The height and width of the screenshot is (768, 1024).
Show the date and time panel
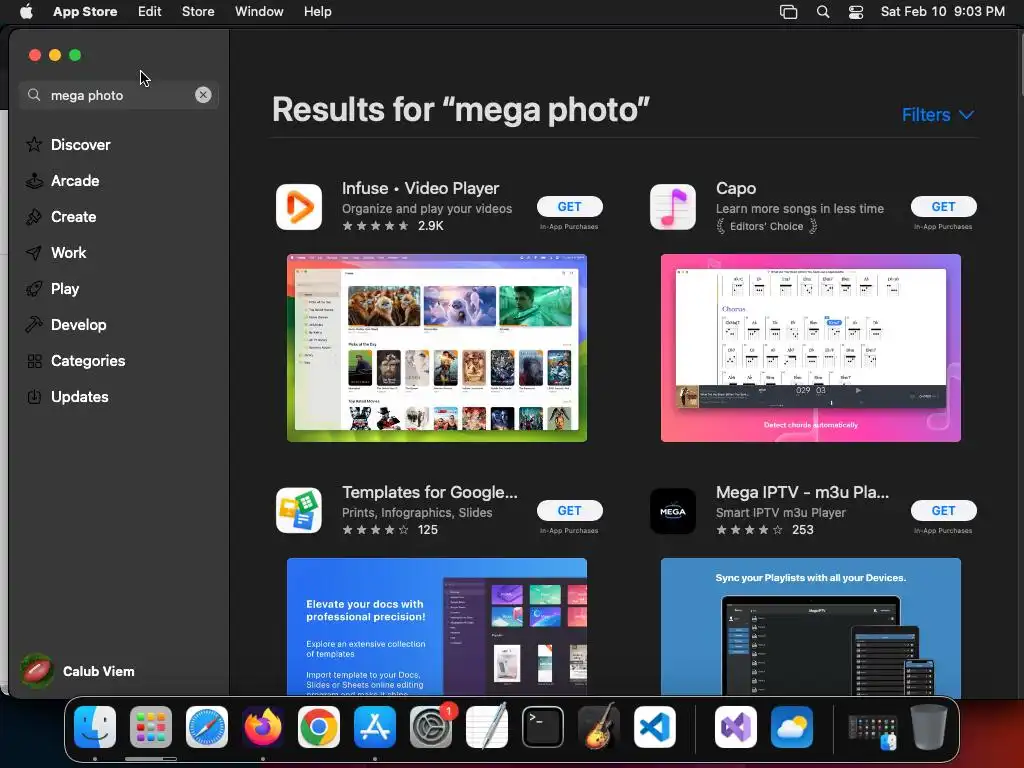coord(942,12)
